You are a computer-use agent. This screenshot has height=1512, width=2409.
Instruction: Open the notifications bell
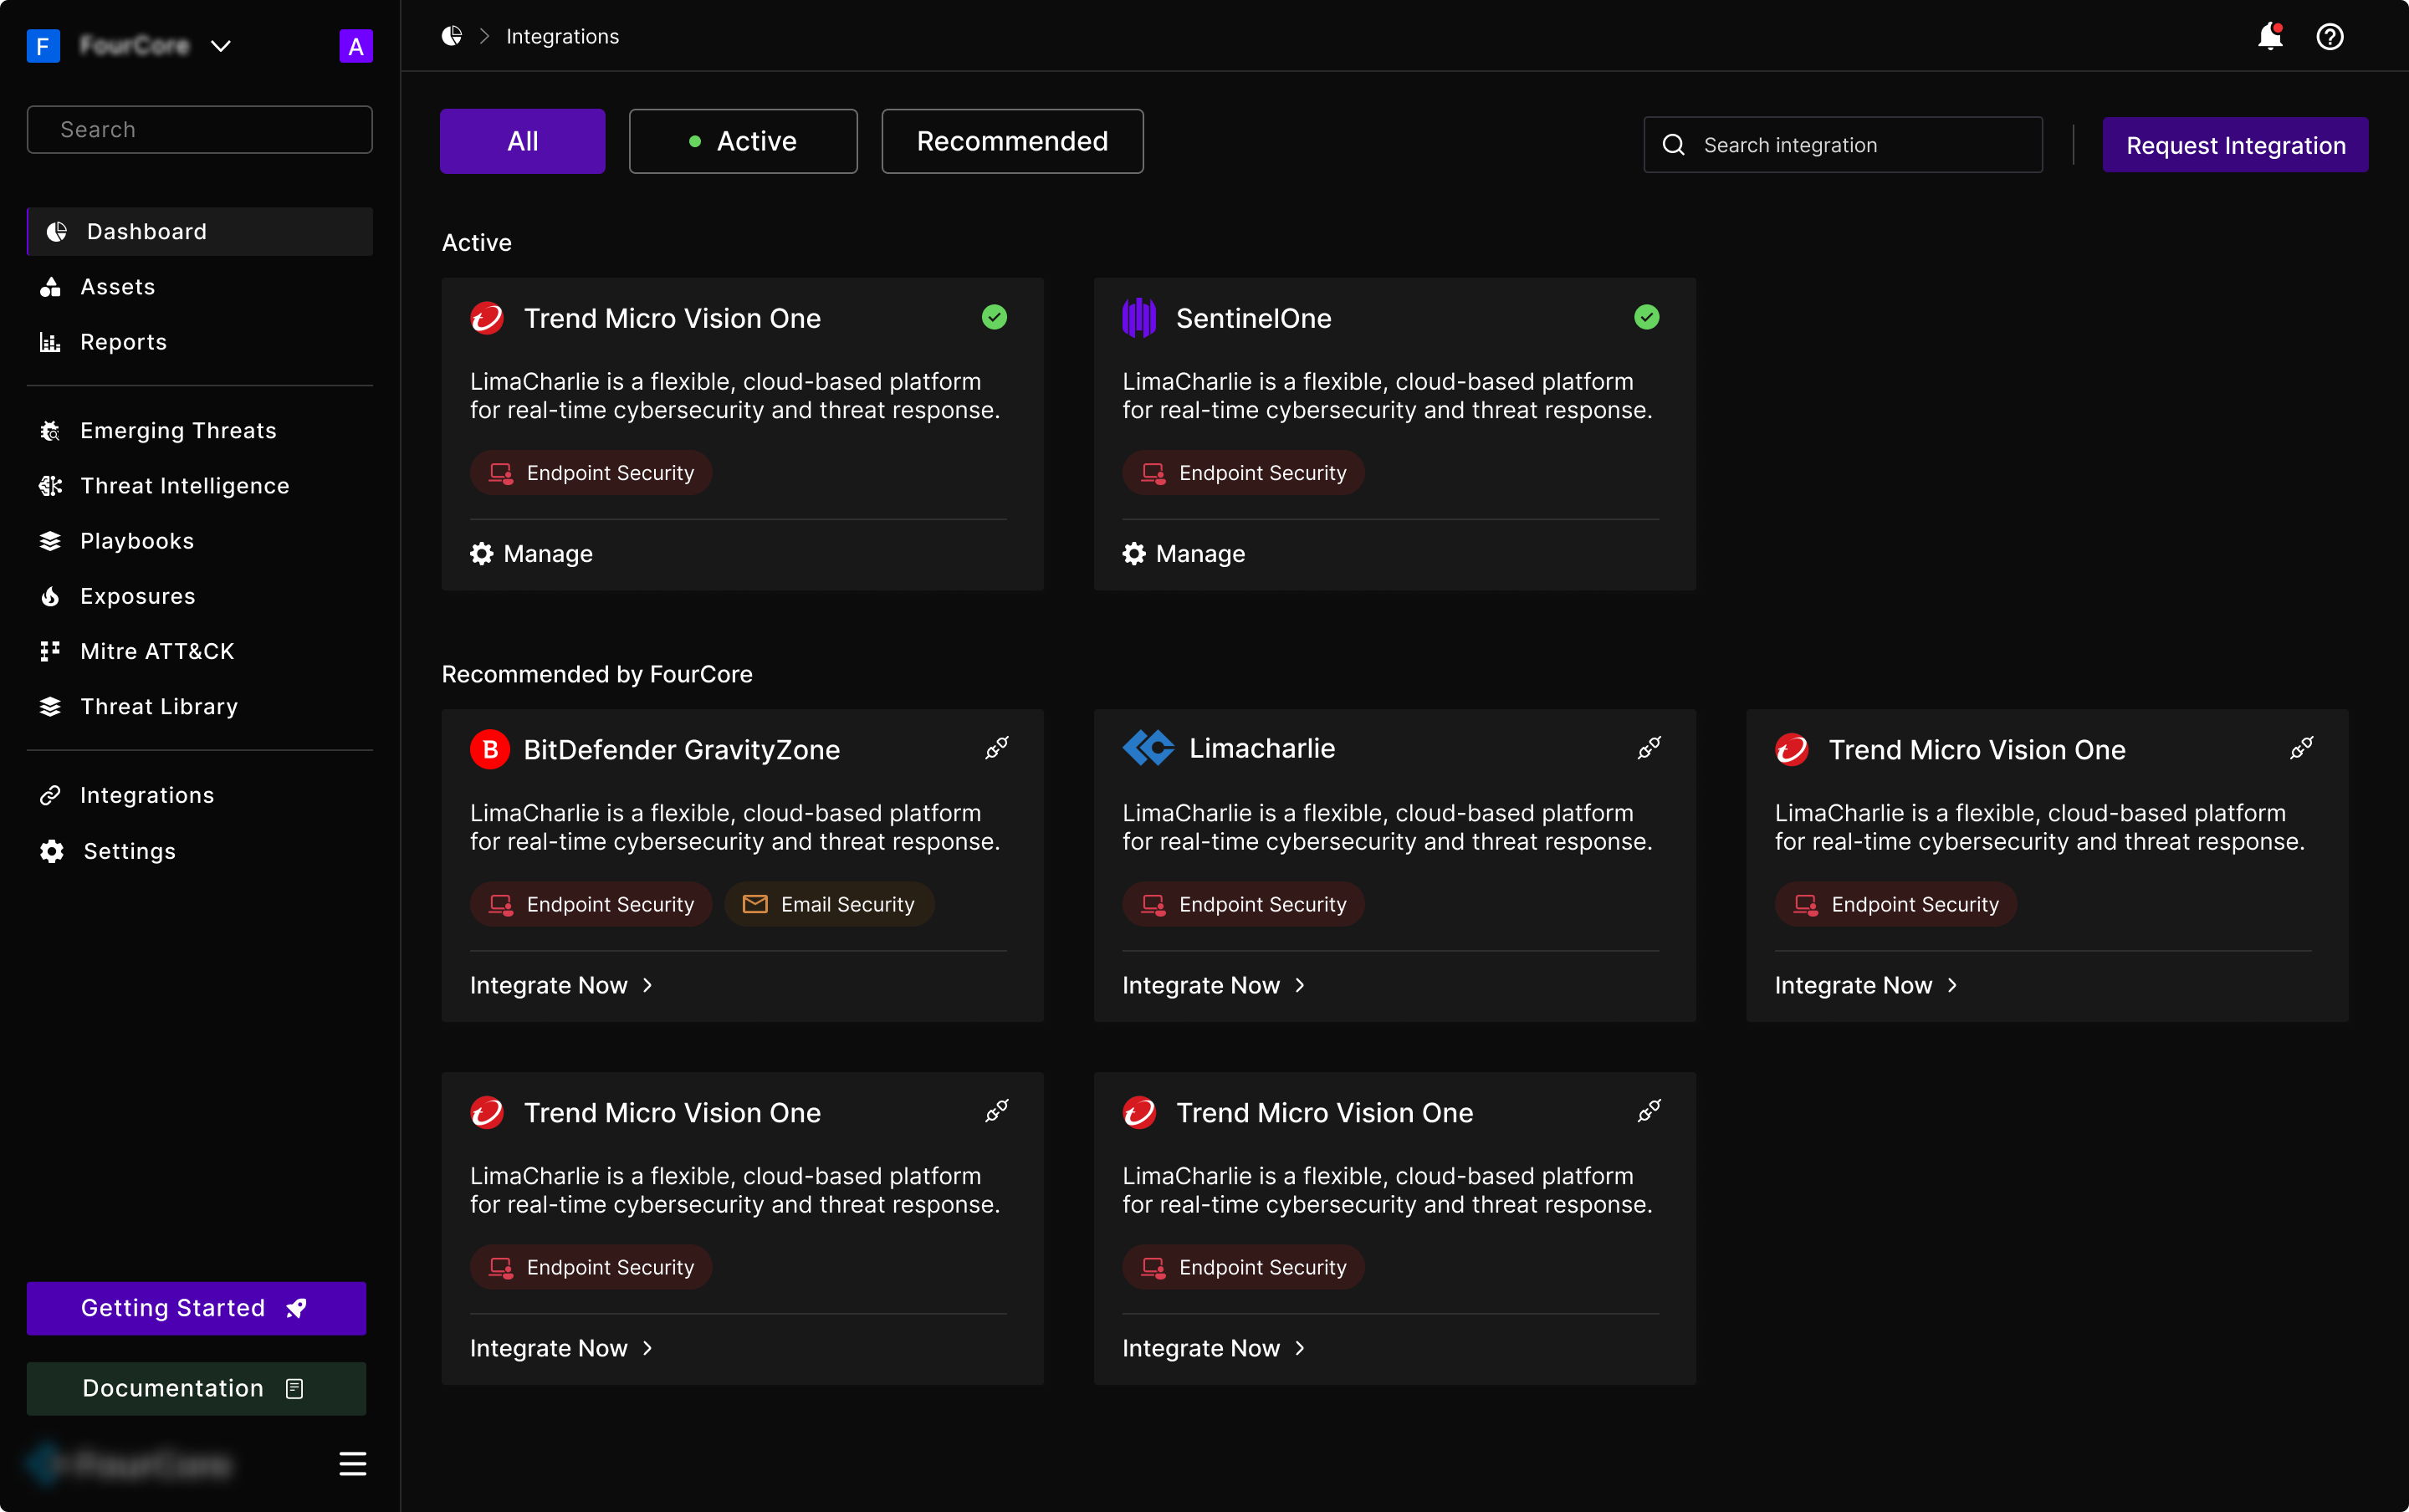tap(2270, 37)
